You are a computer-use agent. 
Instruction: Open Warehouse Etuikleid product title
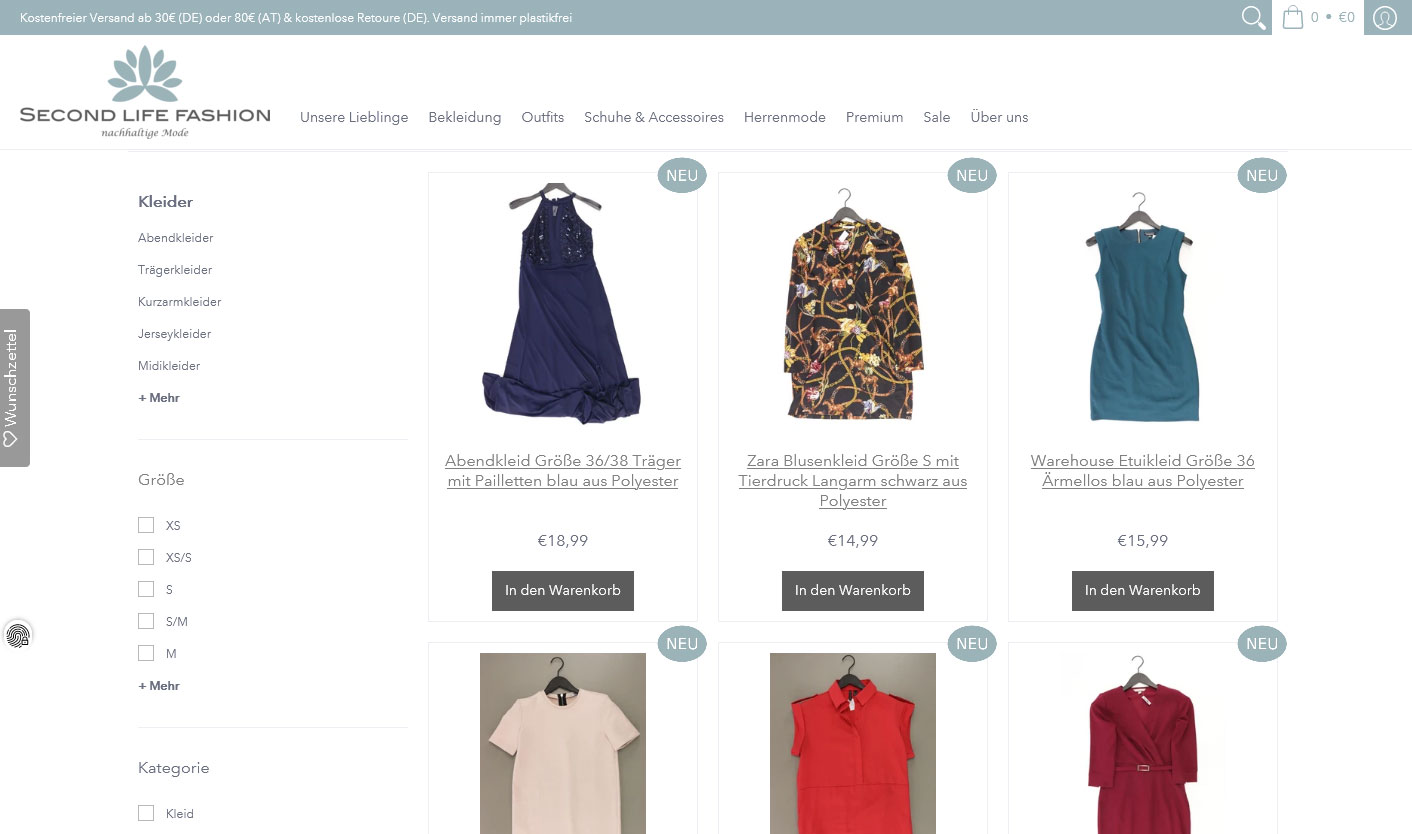point(1143,471)
